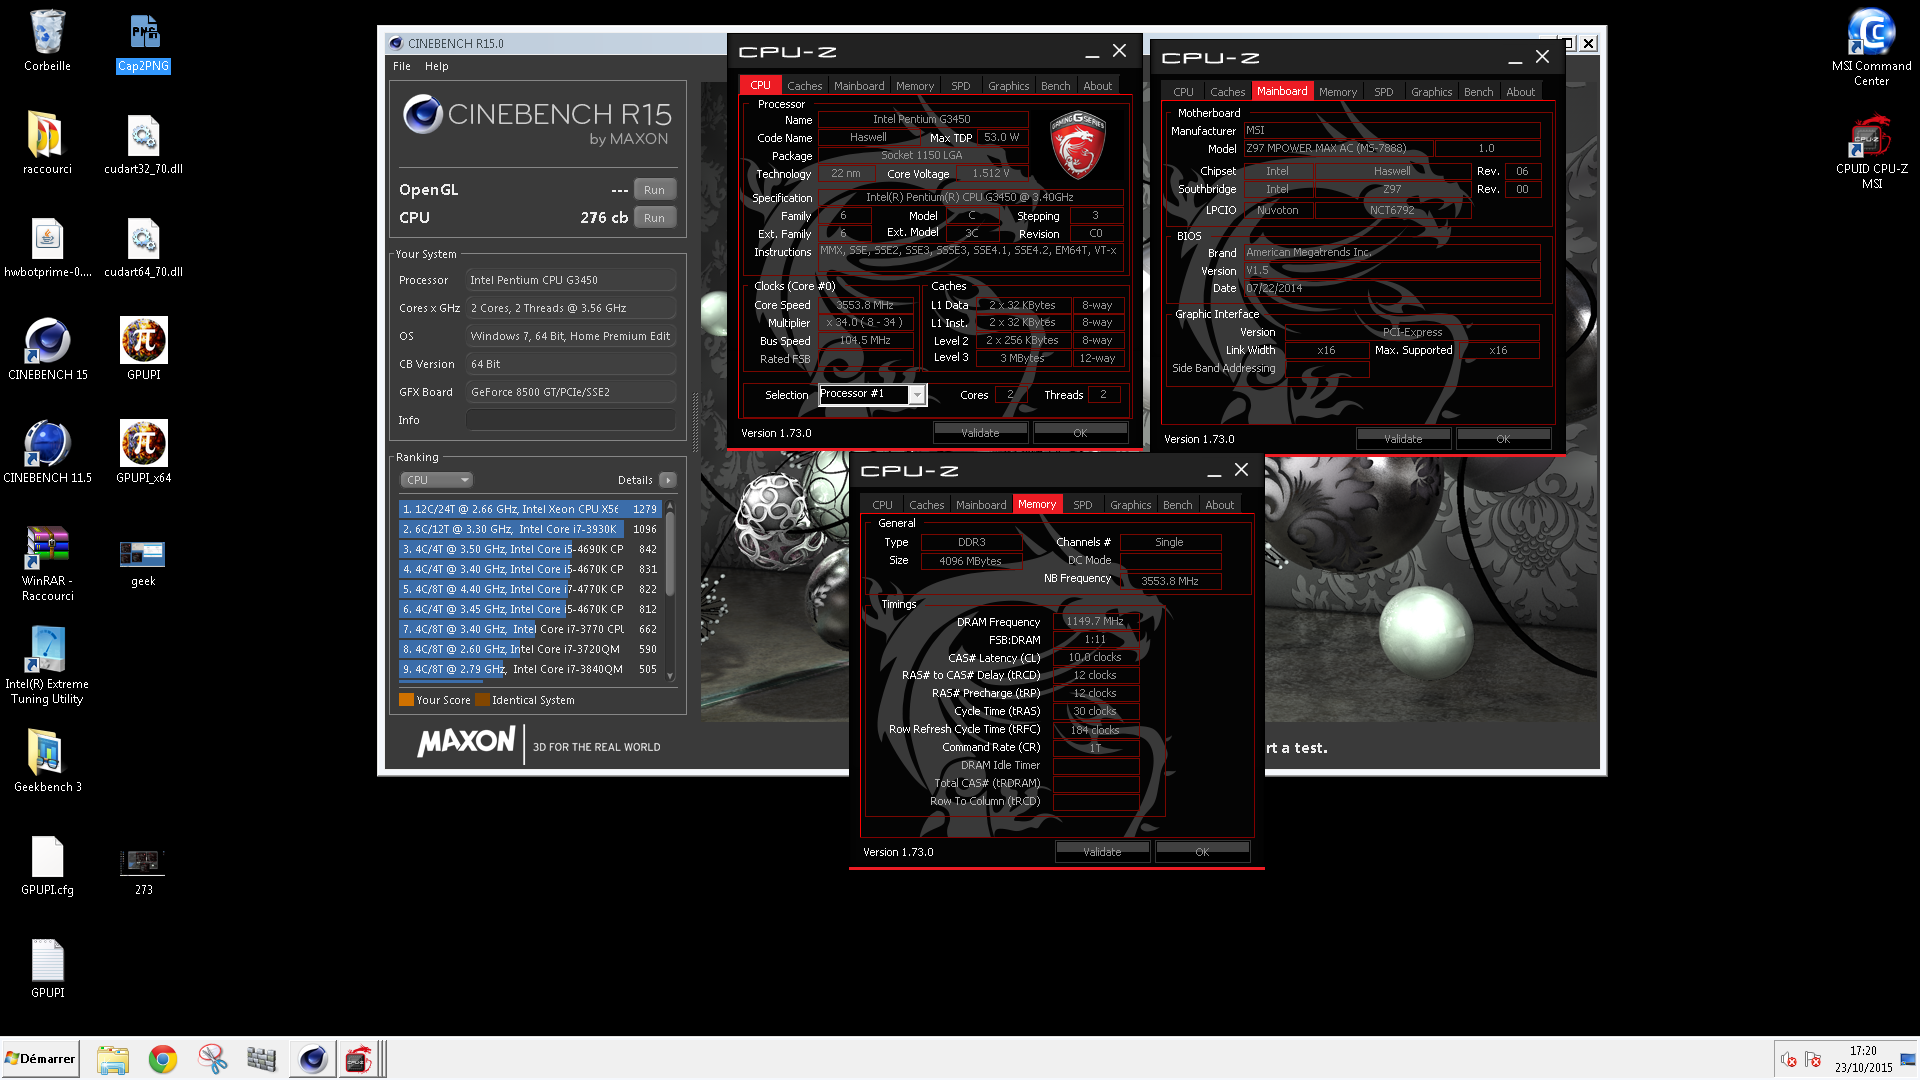Select ranking entry Core i7-3840QM 505

pos(530,669)
